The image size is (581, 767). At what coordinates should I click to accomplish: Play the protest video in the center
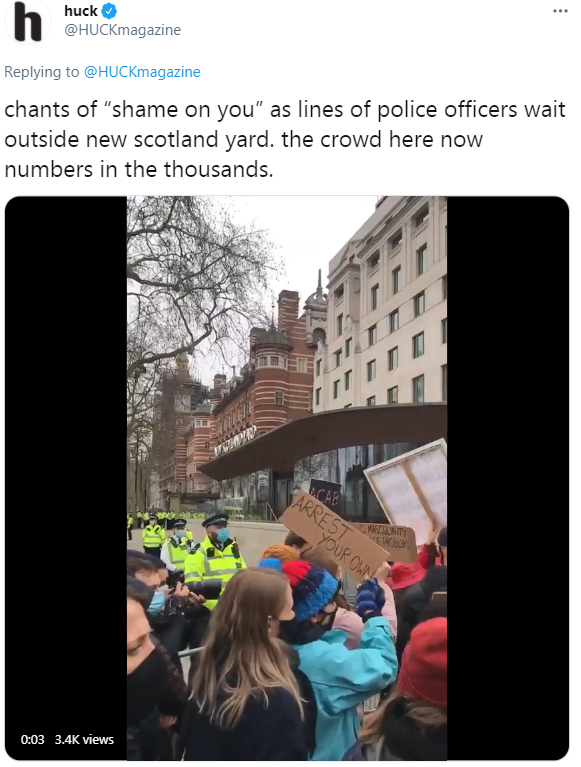click(x=287, y=478)
